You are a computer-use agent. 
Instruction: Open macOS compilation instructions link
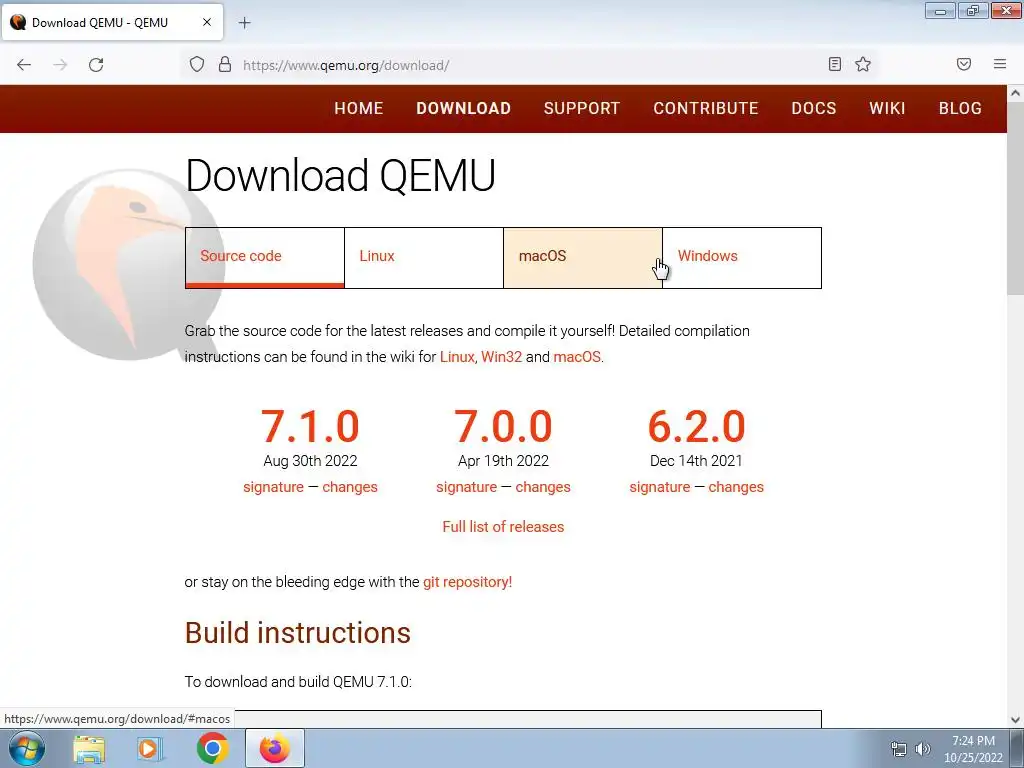click(577, 357)
